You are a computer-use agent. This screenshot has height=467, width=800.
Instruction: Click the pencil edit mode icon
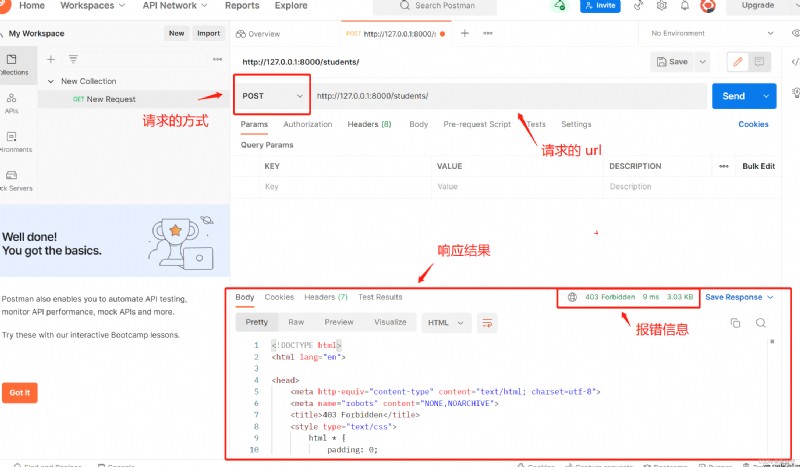click(x=737, y=62)
